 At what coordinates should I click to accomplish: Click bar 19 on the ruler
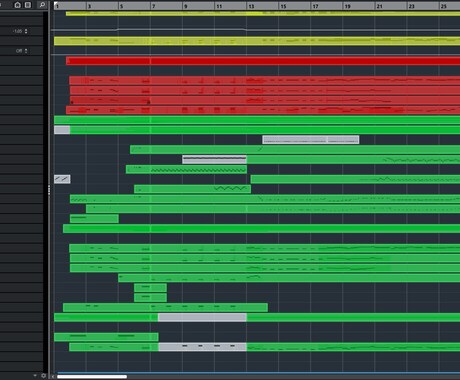[347, 6]
